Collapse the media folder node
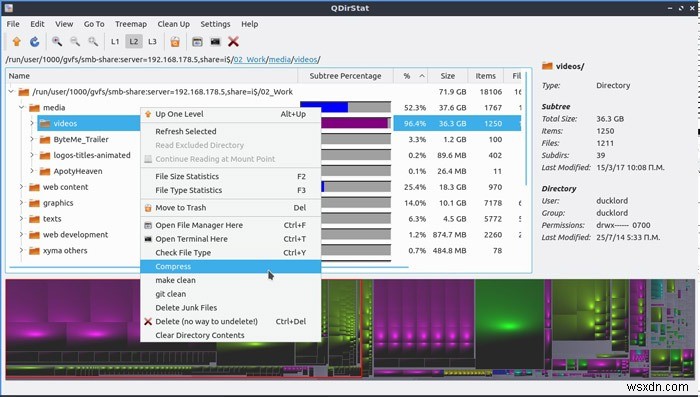 point(21,108)
